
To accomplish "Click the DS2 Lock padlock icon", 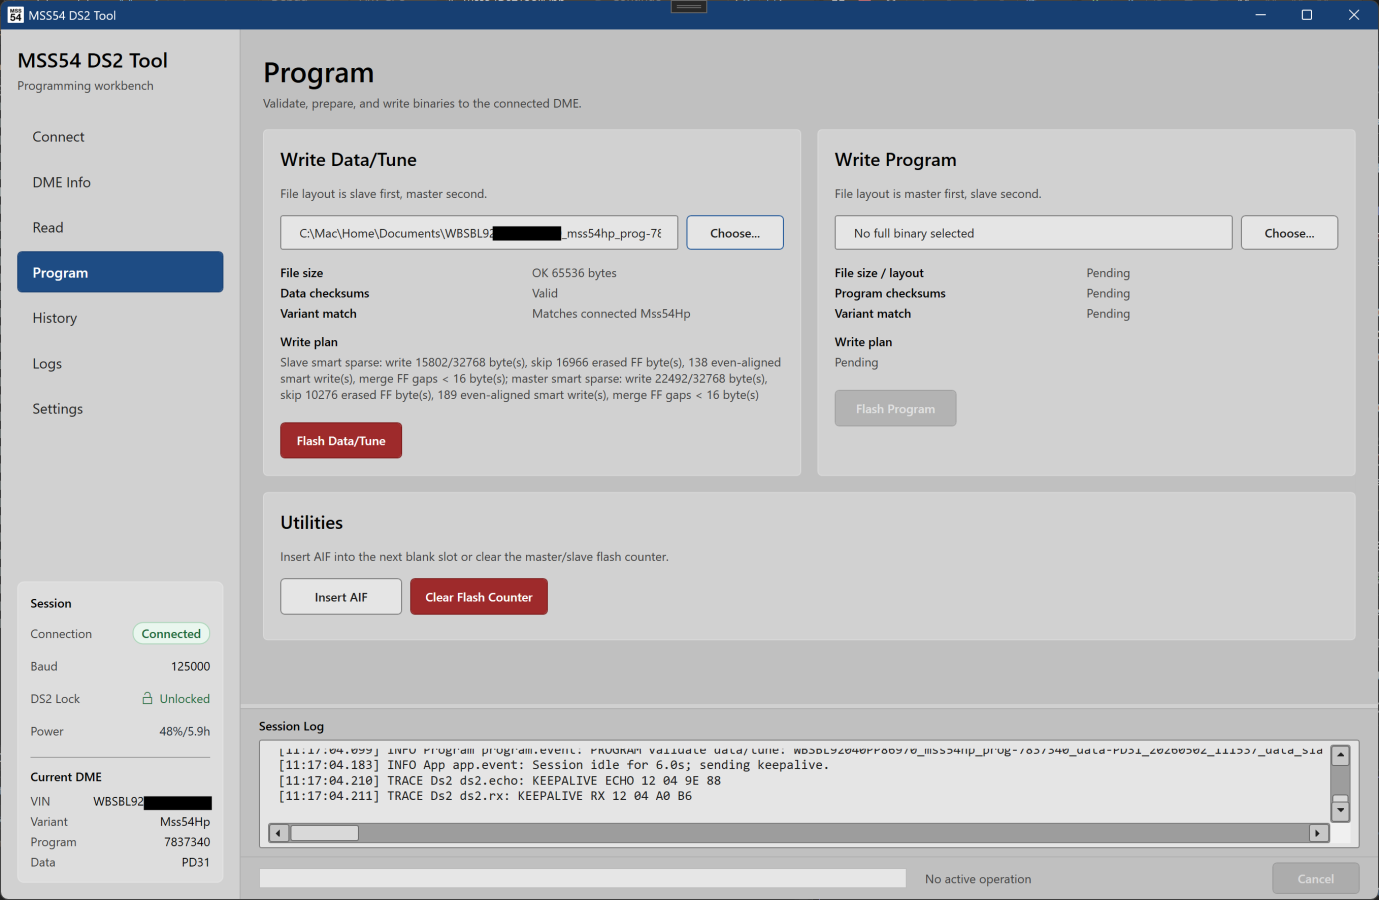I will coord(148,698).
